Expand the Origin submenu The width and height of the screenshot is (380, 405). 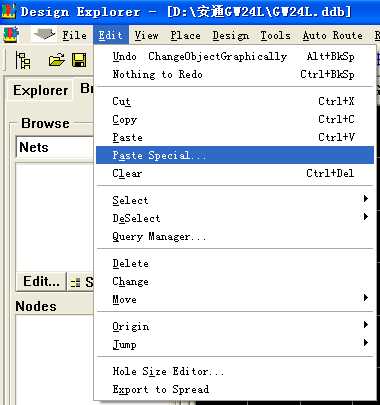(x=235, y=326)
